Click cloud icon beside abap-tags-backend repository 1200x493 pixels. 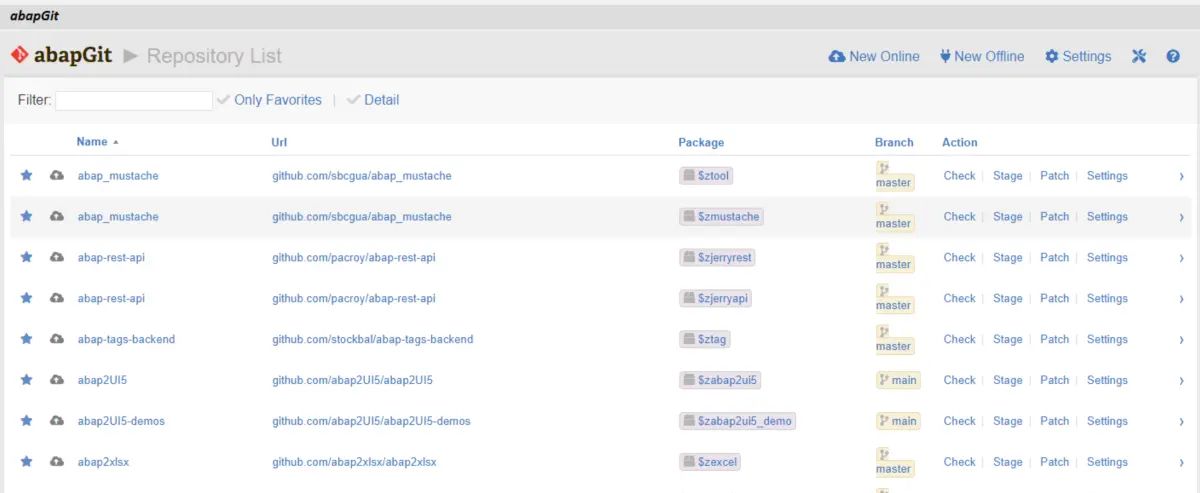57,339
